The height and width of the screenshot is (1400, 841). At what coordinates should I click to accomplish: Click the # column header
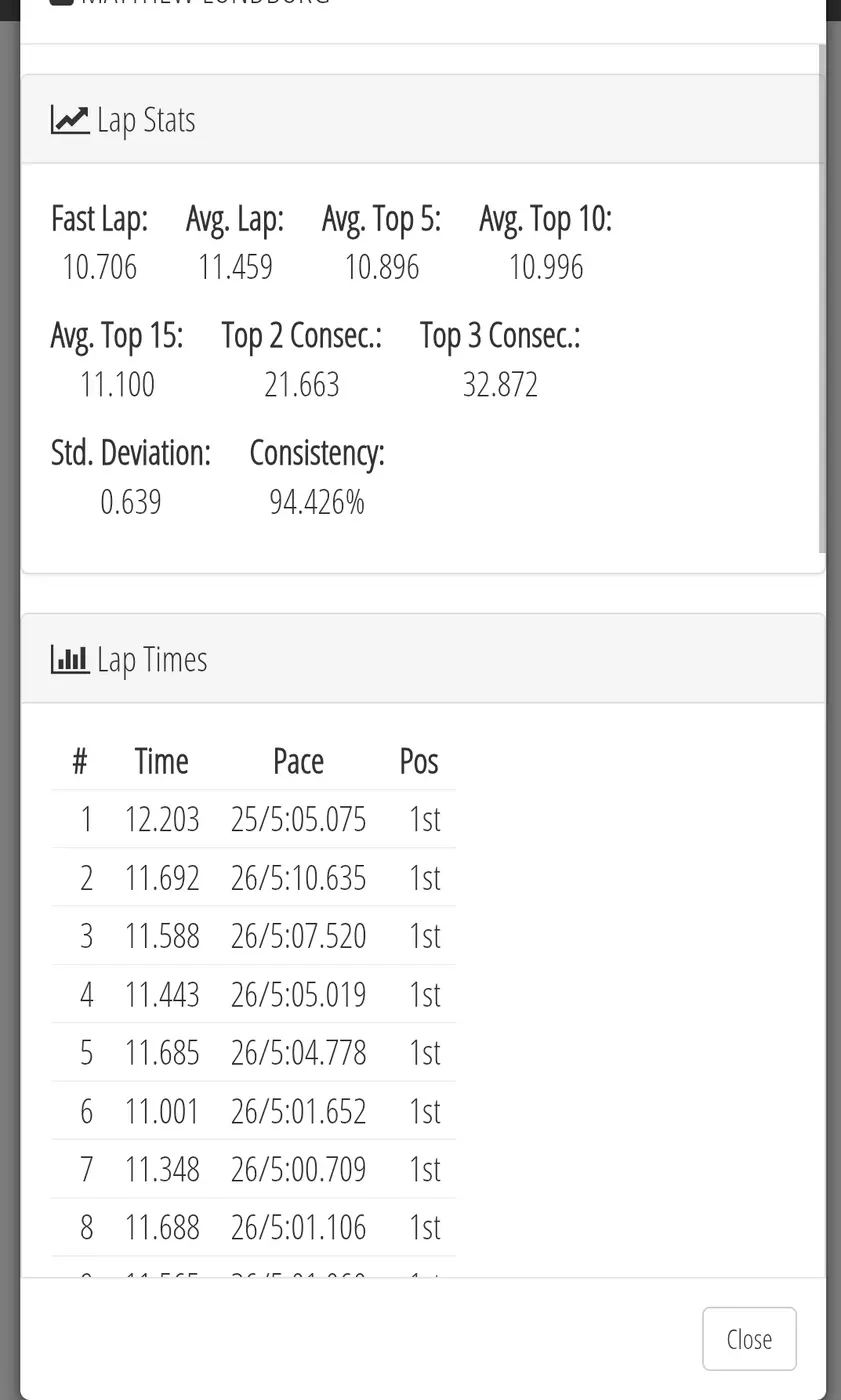[x=80, y=761]
